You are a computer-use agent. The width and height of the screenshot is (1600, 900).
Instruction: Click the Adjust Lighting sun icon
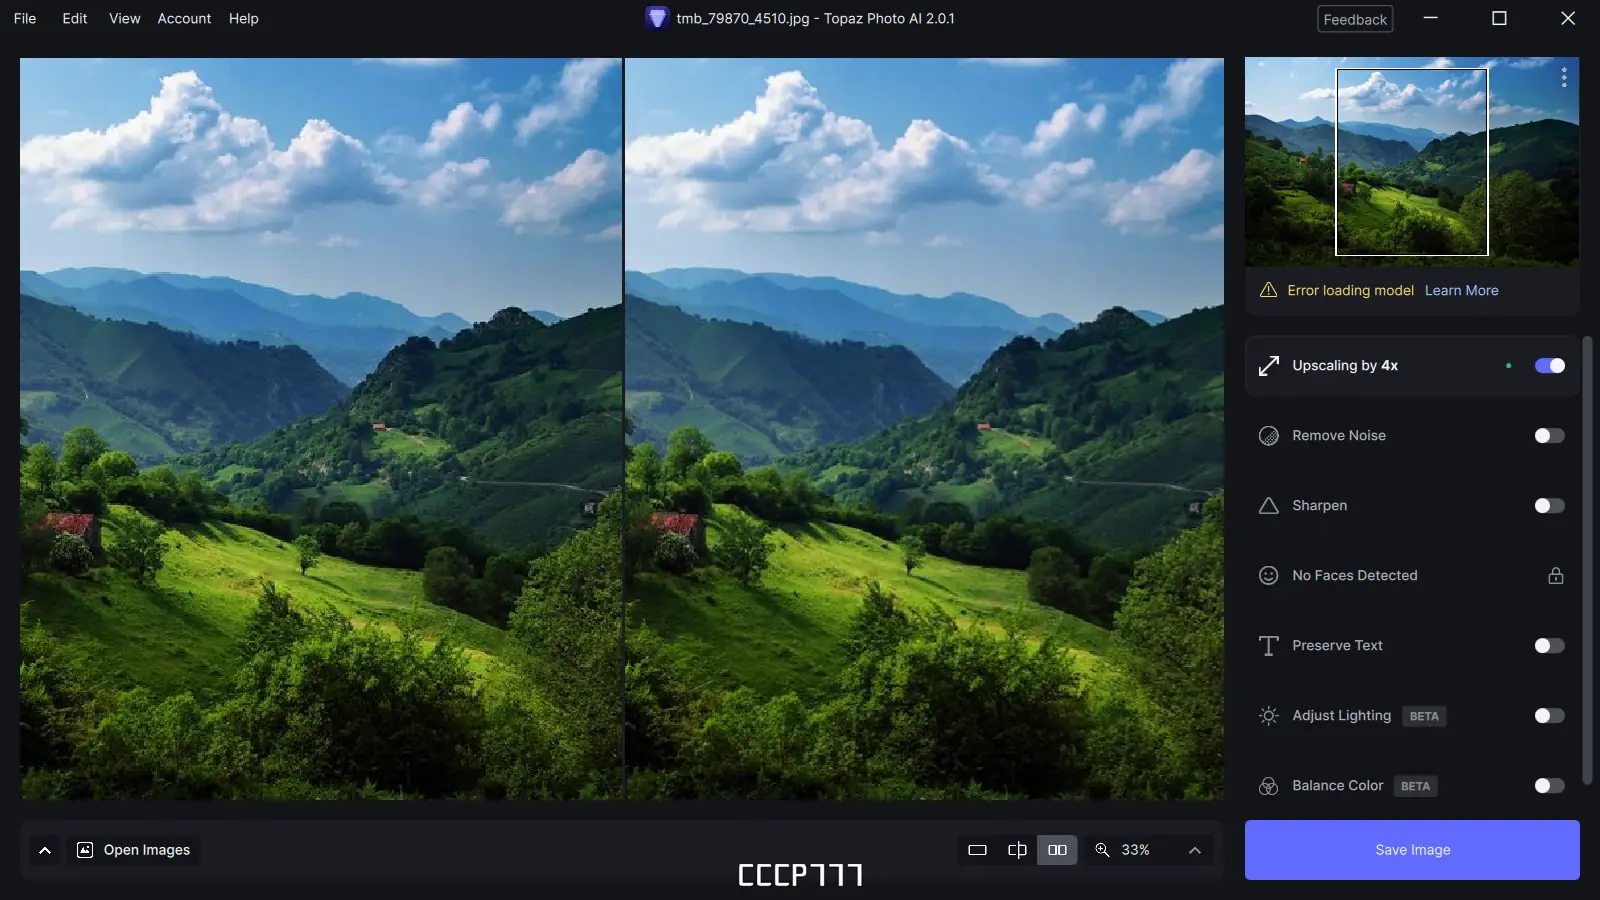coord(1269,716)
